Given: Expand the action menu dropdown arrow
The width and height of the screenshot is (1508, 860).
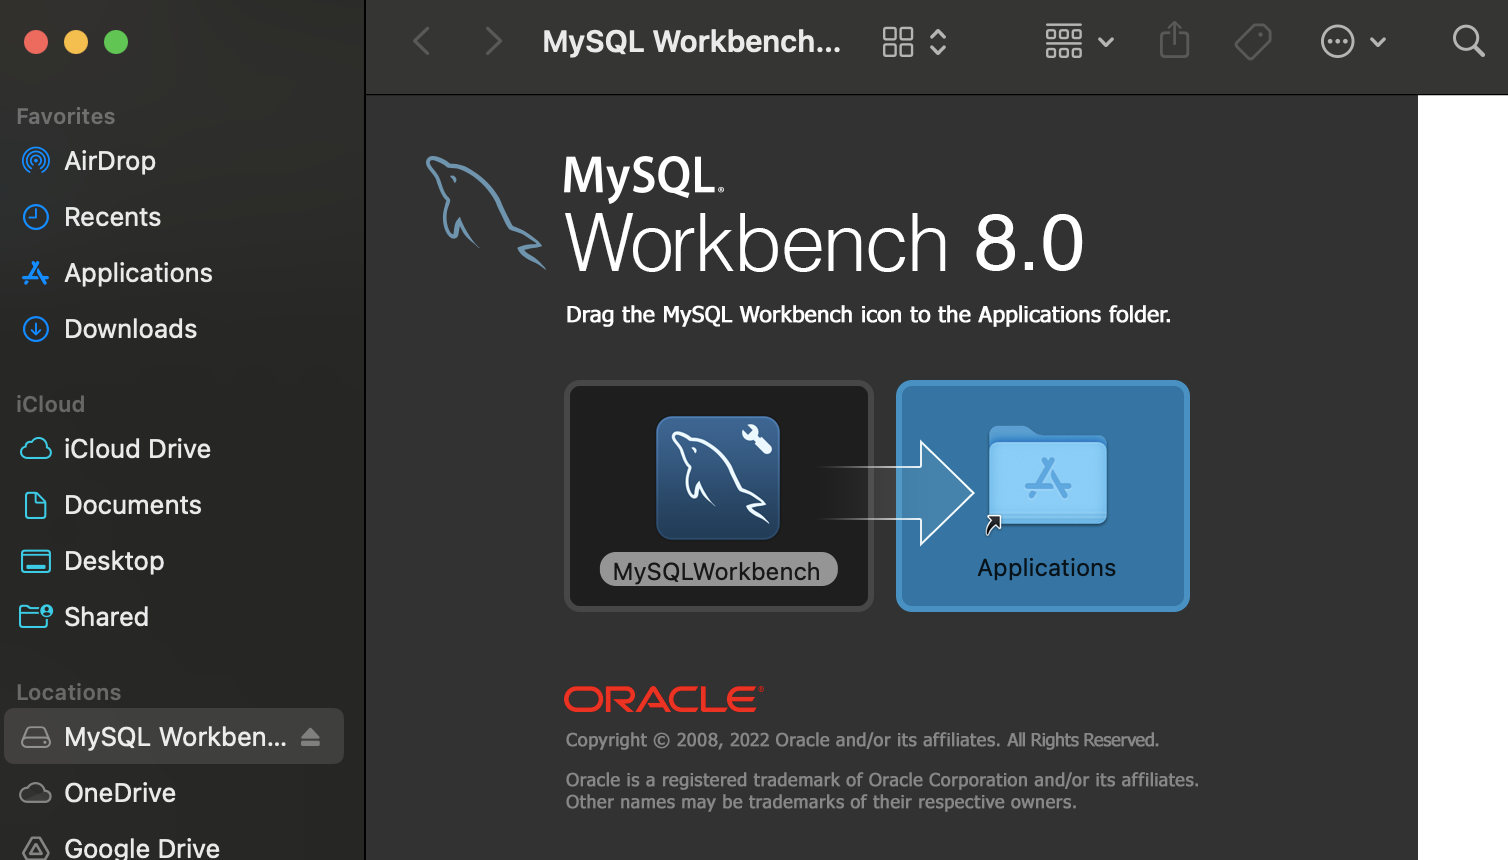Looking at the screenshot, I should click(x=1378, y=42).
